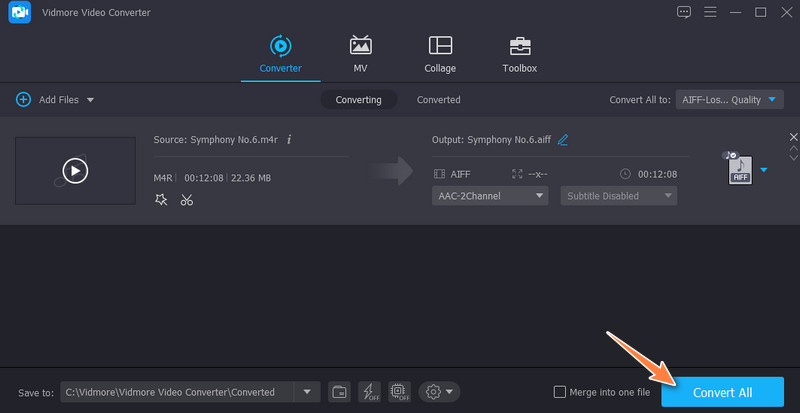This screenshot has height=413, width=800.
Task: Open the Toolbox tab
Action: [x=519, y=55]
